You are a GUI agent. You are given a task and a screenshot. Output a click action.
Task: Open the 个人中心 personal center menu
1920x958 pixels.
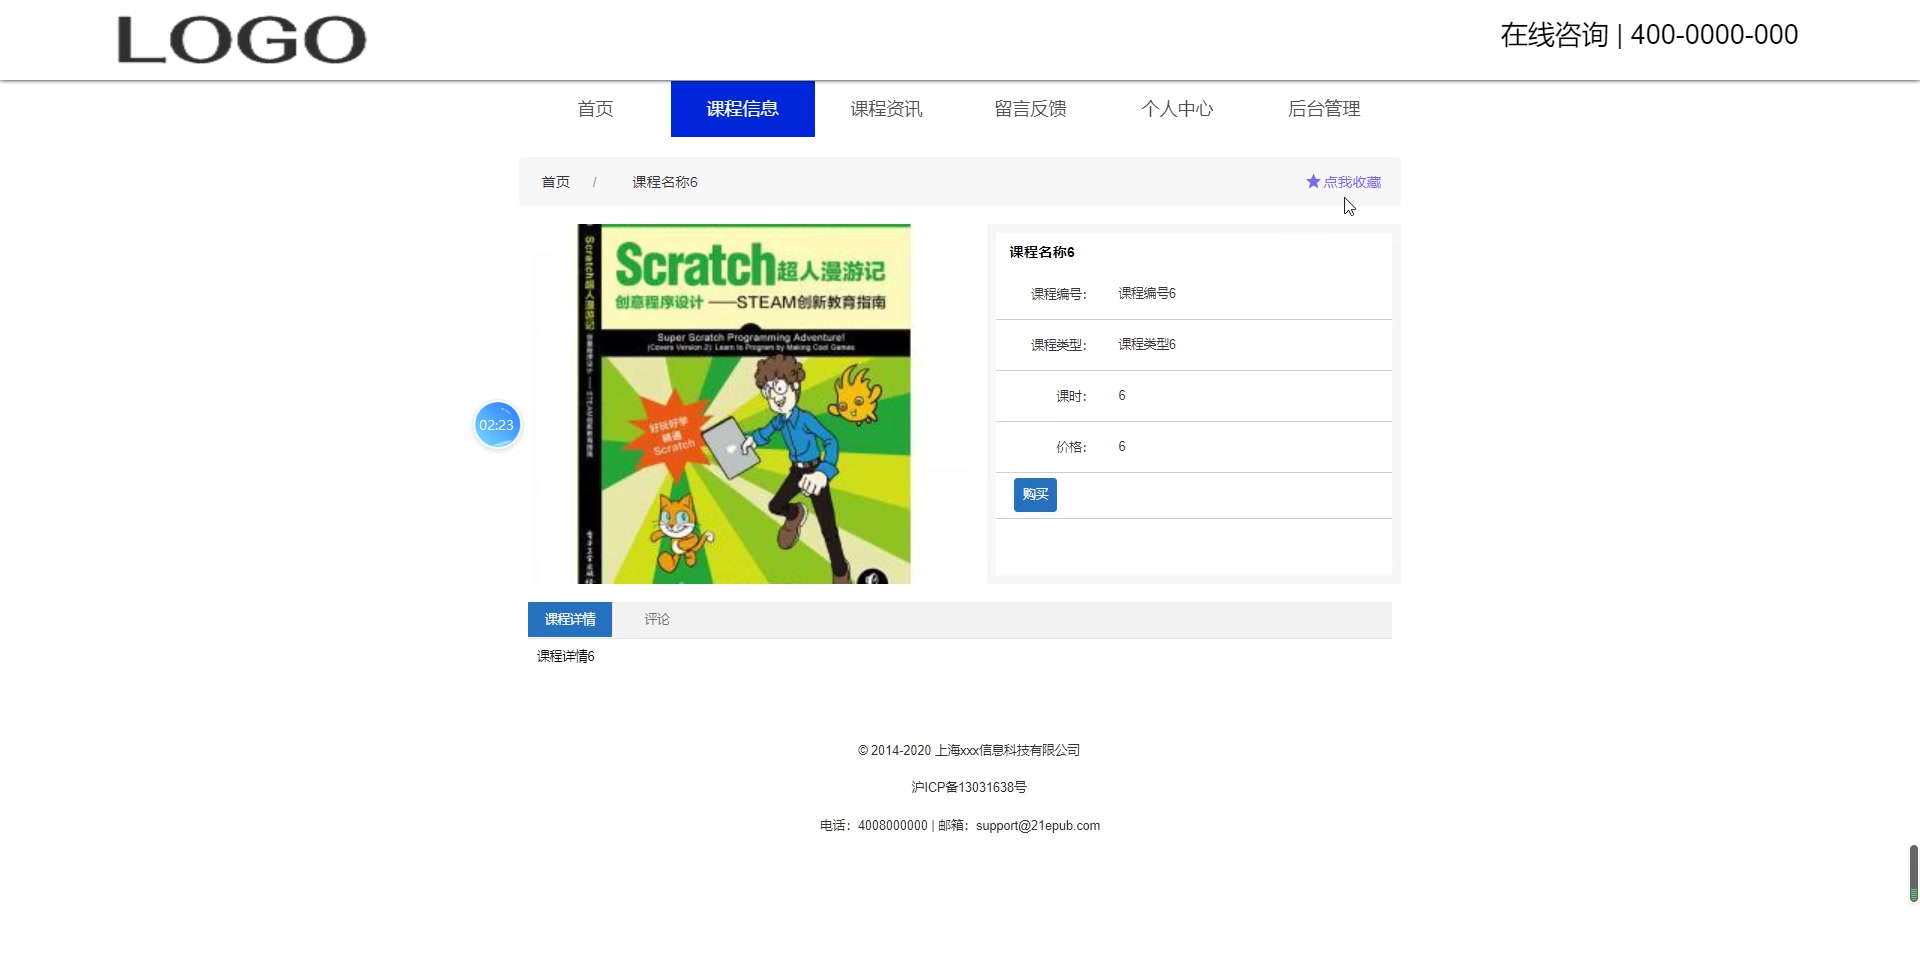[1178, 109]
